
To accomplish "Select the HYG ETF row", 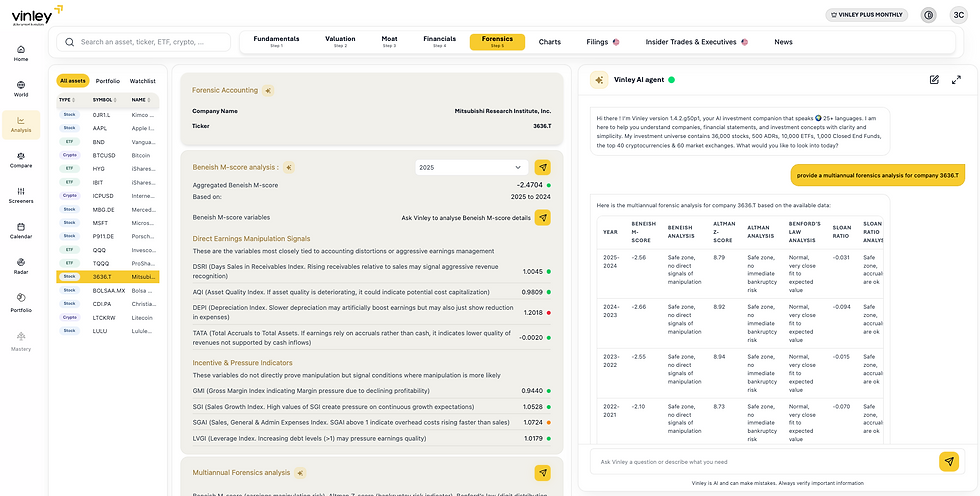I will pos(108,169).
